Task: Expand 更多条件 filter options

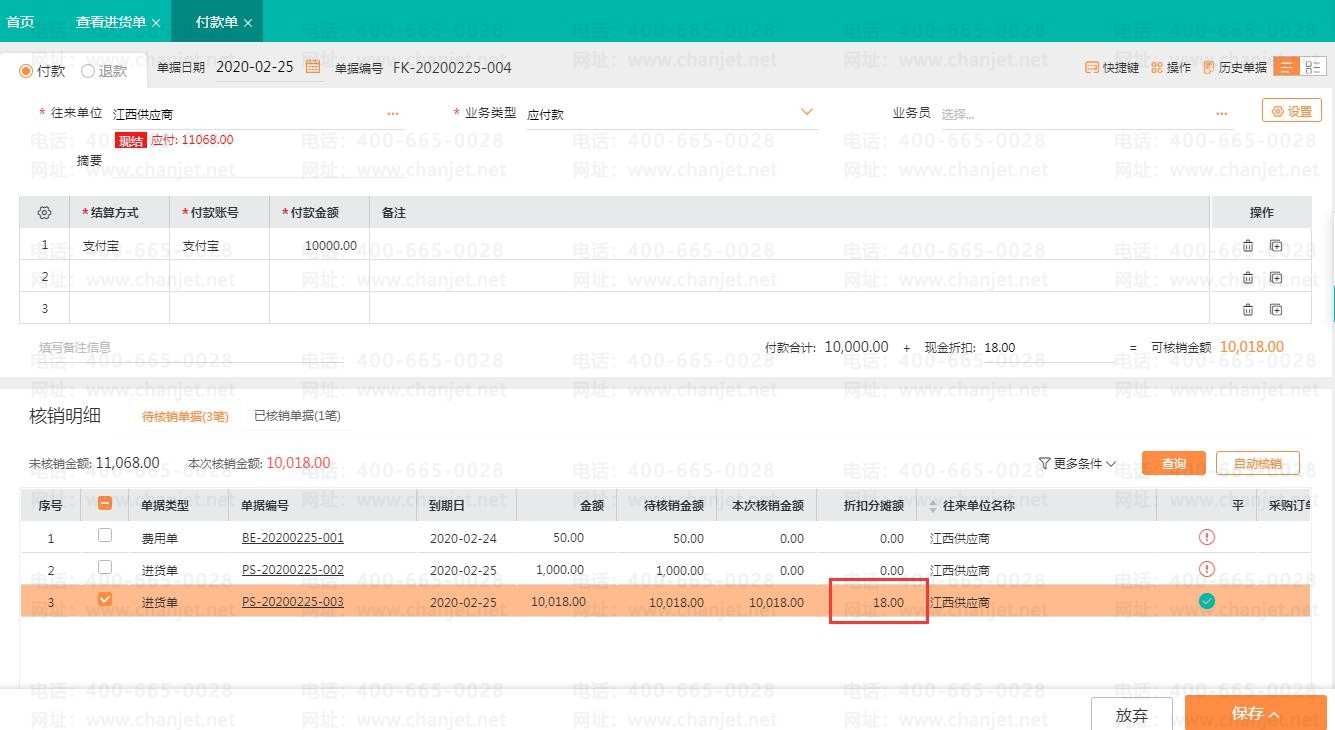Action: pyautogui.click(x=1077, y=463)
